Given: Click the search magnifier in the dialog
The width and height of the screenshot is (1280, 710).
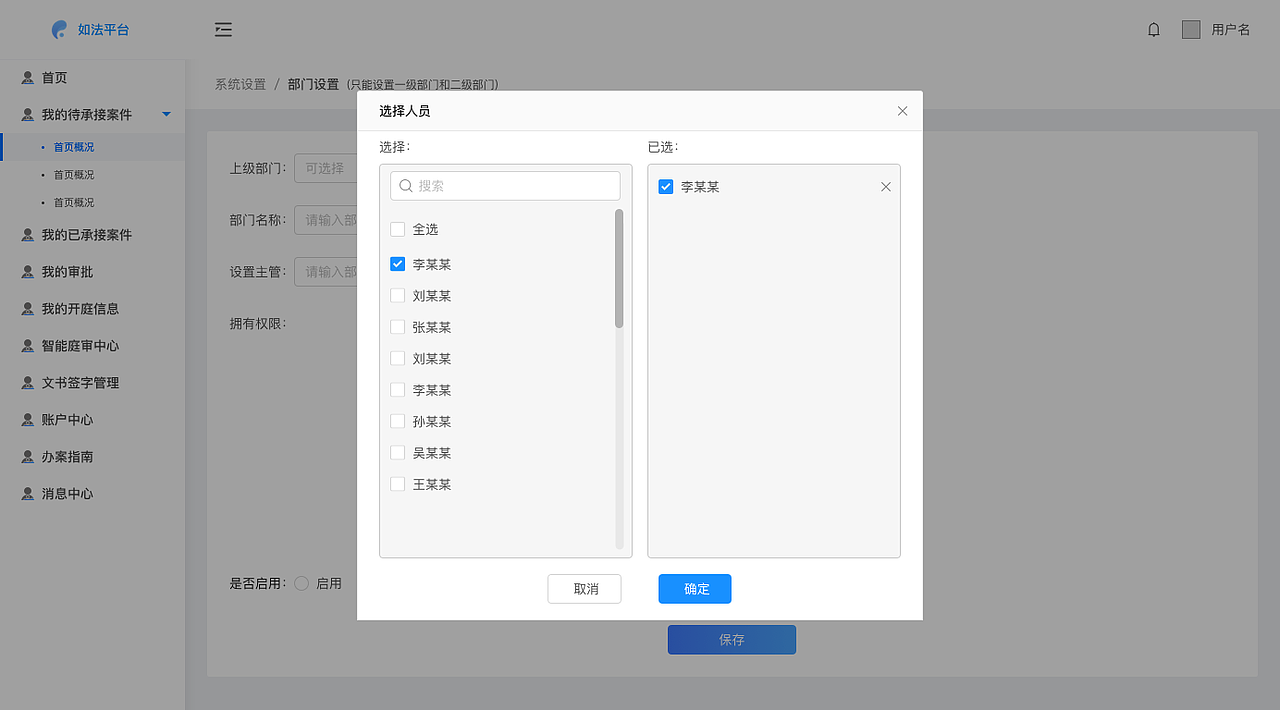Looking at the screenshot, I should click(x=404, y=185).
